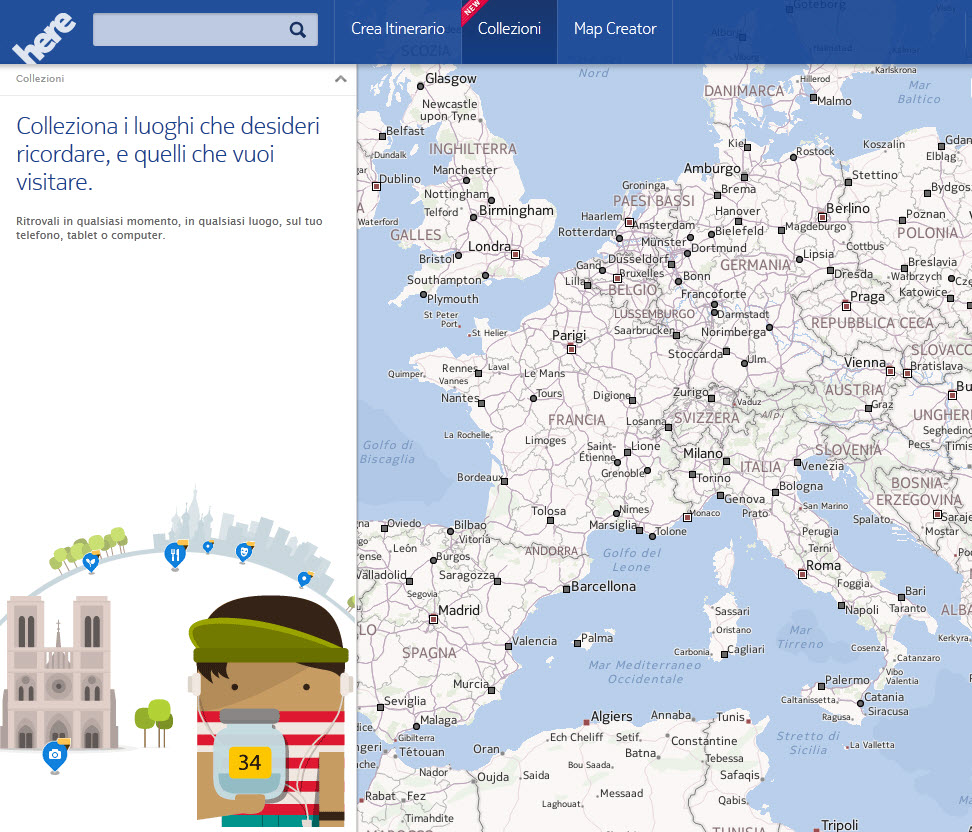Viewport: 972px width, 832px height.
Task: Click the Madrid capital marker on map
Action: click(x=434, y=619)
